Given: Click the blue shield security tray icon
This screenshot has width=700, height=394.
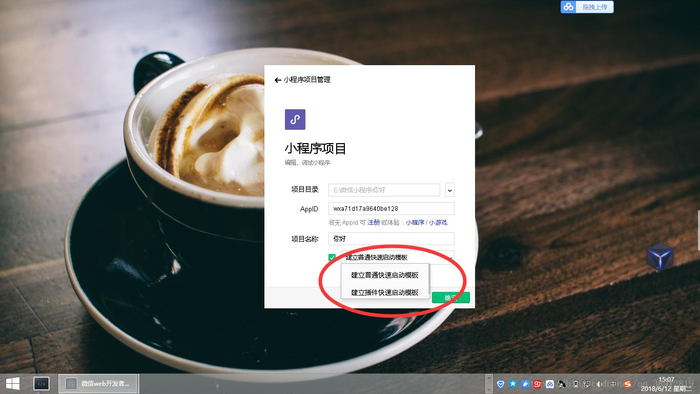Looking at the screenshot, I should (500, 384).
